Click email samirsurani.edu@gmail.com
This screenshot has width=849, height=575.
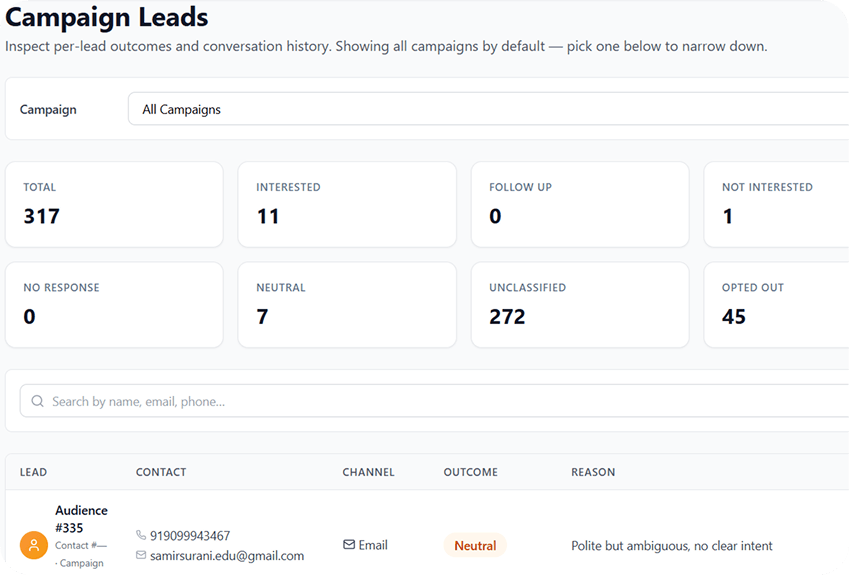pos(227,556)
